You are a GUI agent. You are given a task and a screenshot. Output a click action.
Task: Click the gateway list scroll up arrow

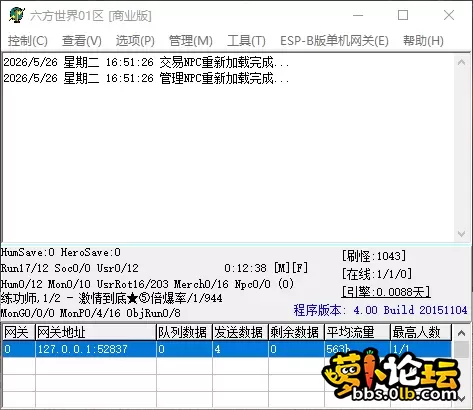pos(461,333)
